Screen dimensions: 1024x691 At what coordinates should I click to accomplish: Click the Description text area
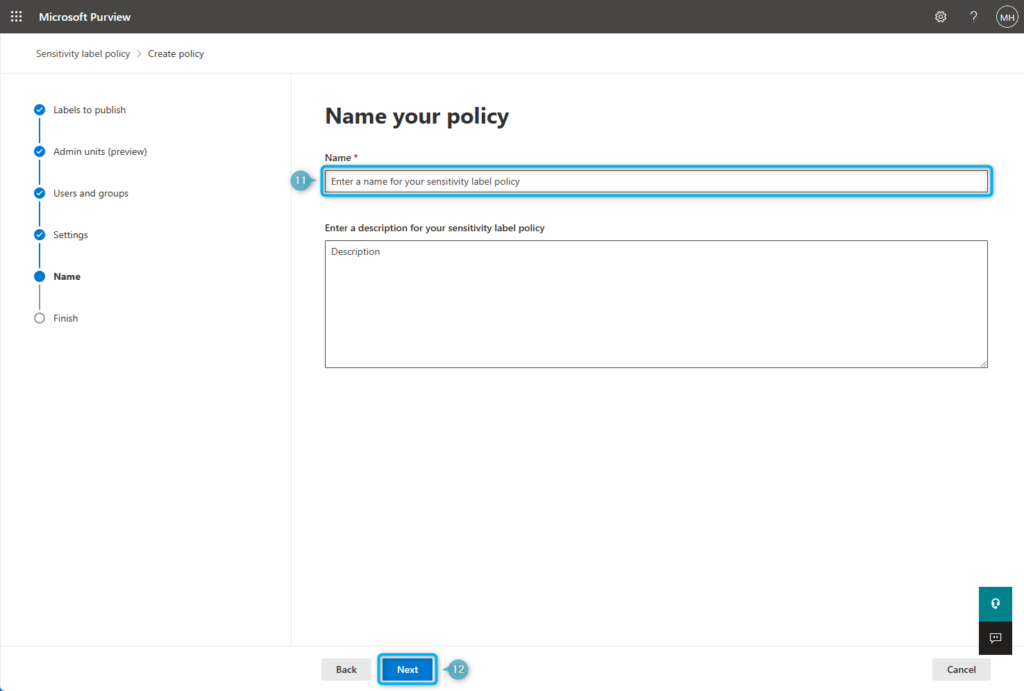[x=656, y=300]
